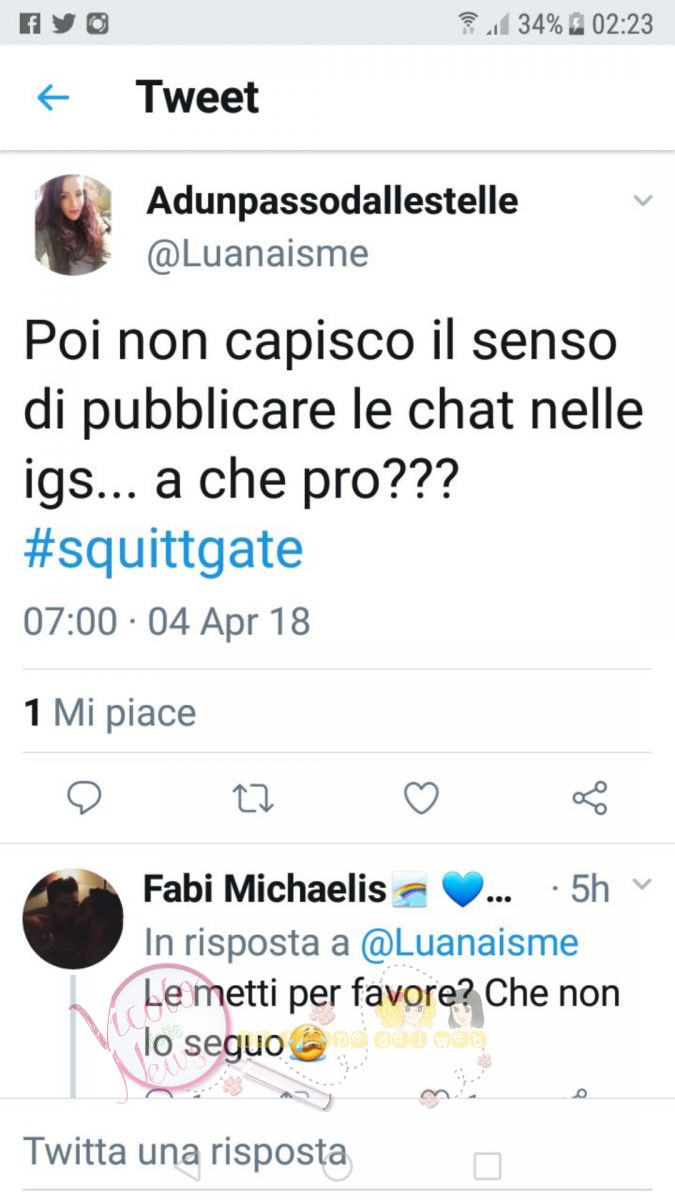Tap Facebook icon in status bar

[30, 24]
